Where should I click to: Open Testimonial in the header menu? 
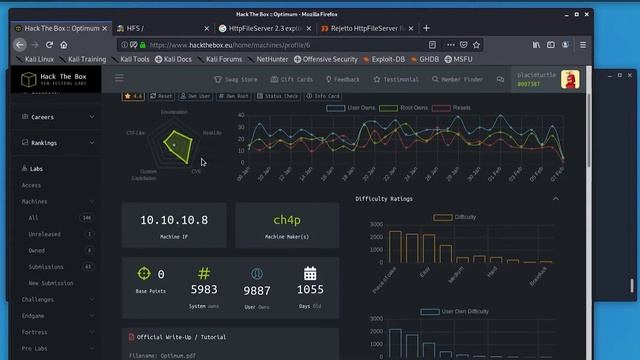tap(396, 79)
